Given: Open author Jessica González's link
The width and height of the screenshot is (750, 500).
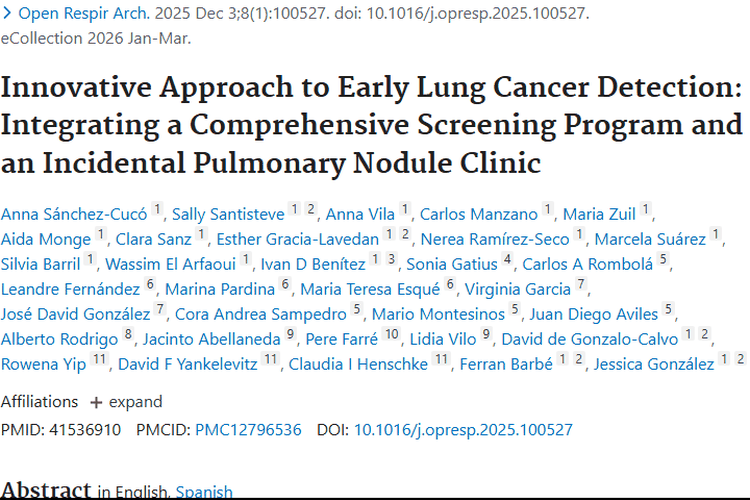Looking at the screenshot, I should click(x=653, y=364).
